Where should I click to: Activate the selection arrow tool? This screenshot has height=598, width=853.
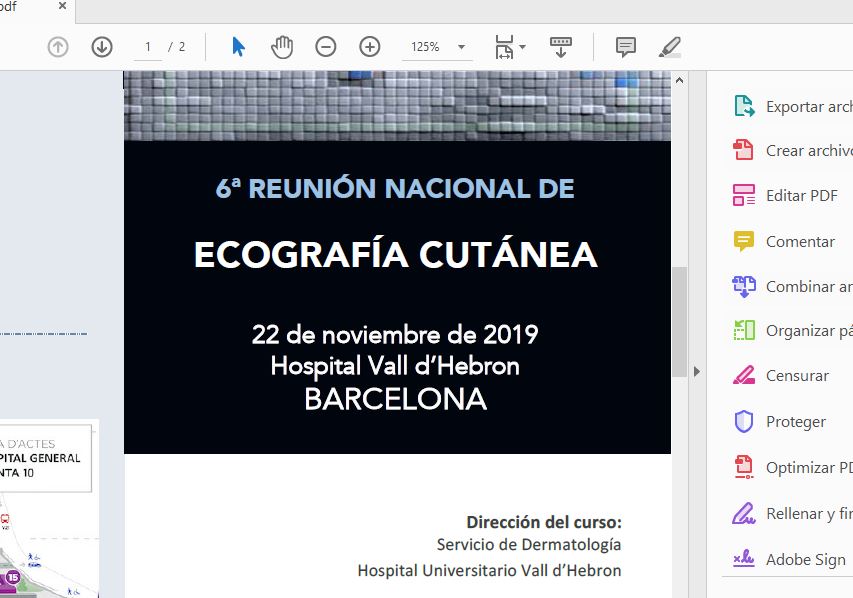pos(238,47)
